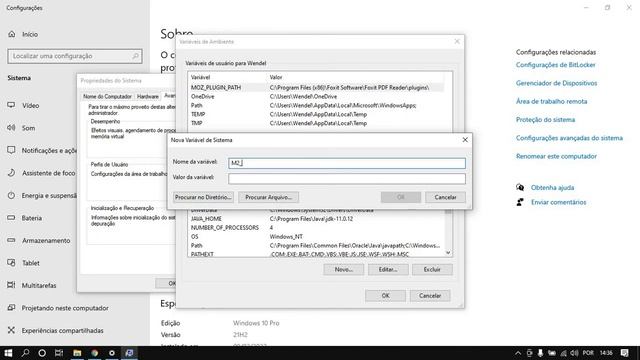Viewport: 640px width, 360px height.
Task: Click the taskbar search icon
Action: click(25, 353)
